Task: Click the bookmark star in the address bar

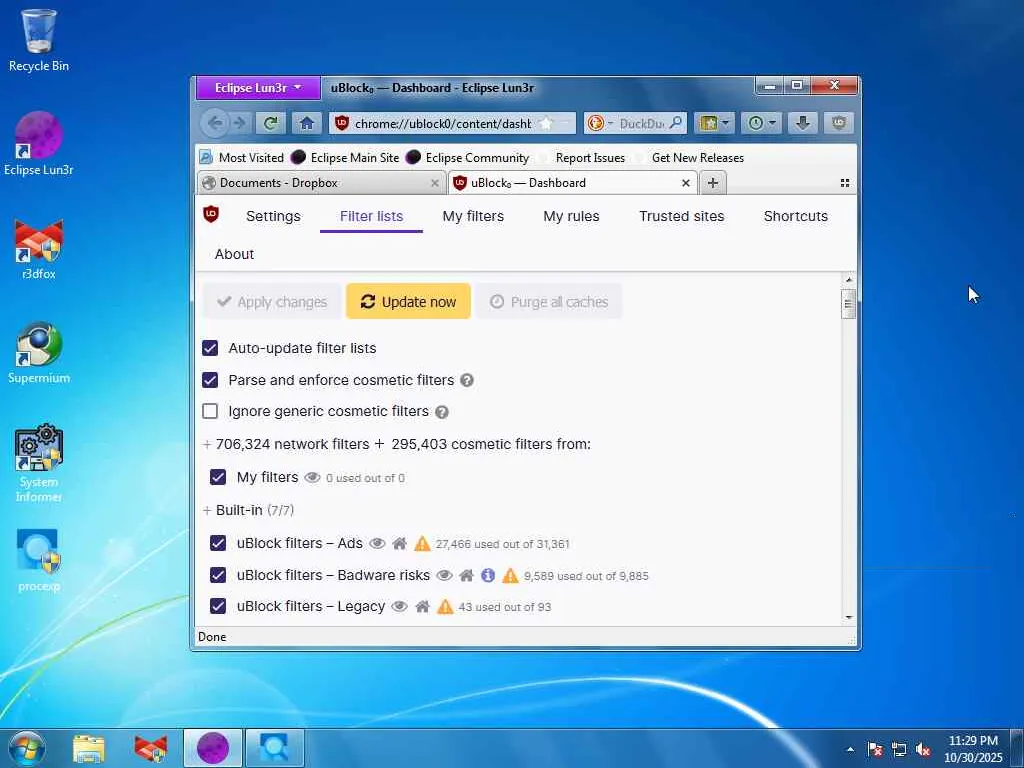Action: 546,123
